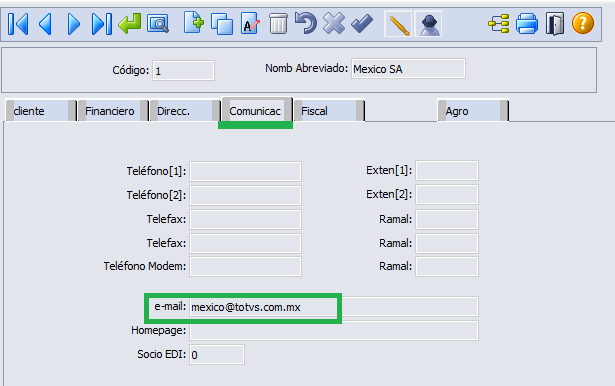Open the search magnifier icon

tap(158, 24)
